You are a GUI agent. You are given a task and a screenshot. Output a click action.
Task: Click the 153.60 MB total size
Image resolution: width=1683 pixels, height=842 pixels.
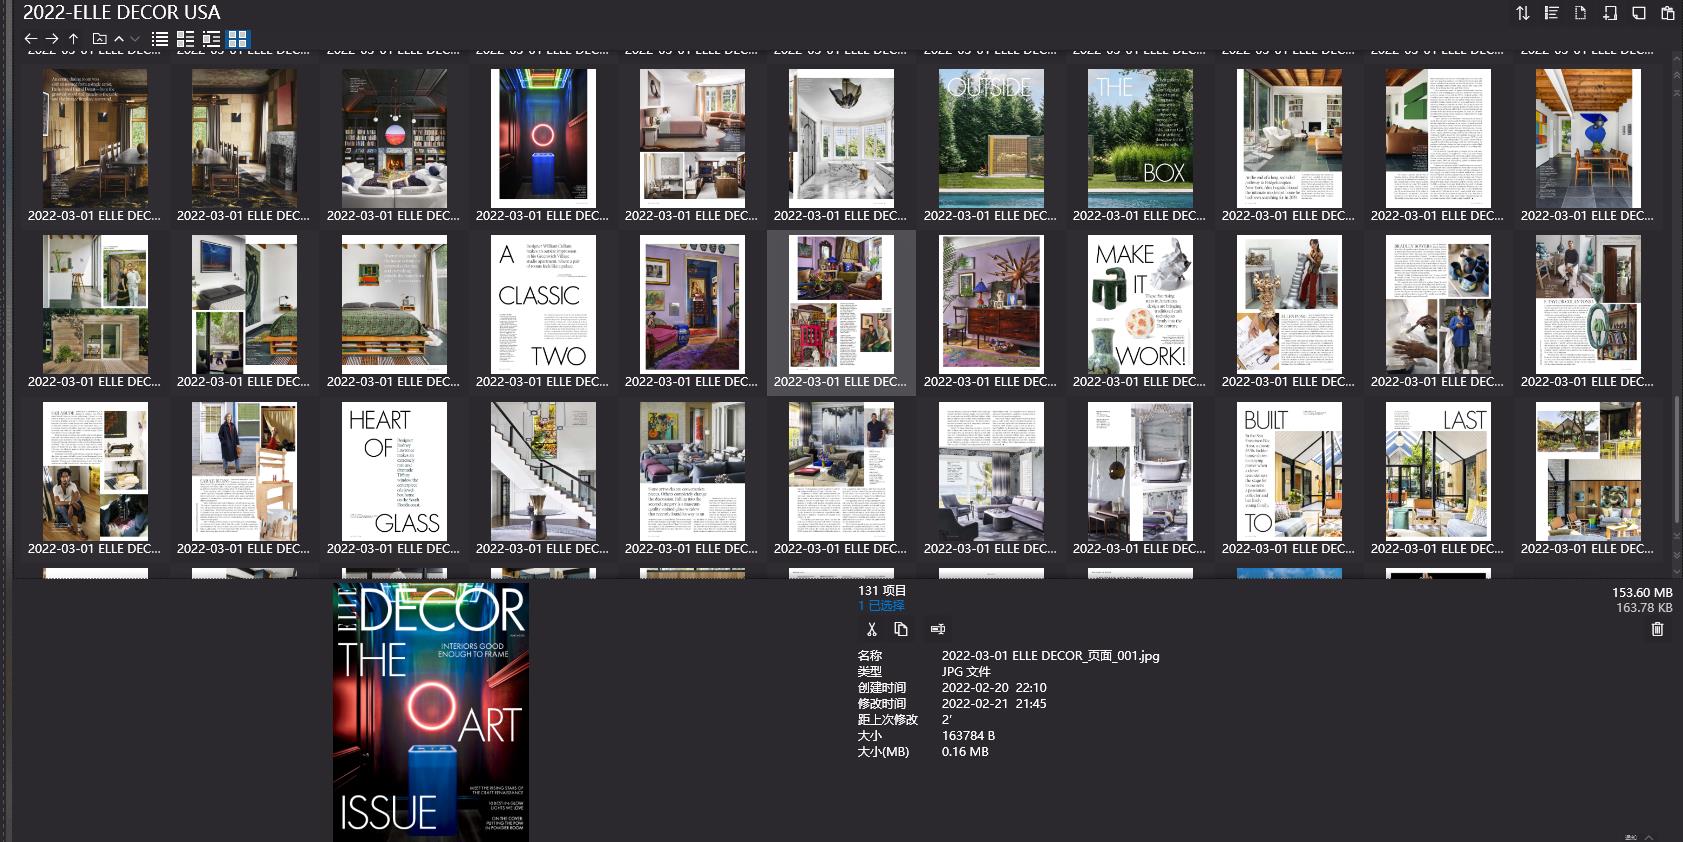click(1642, 593)
